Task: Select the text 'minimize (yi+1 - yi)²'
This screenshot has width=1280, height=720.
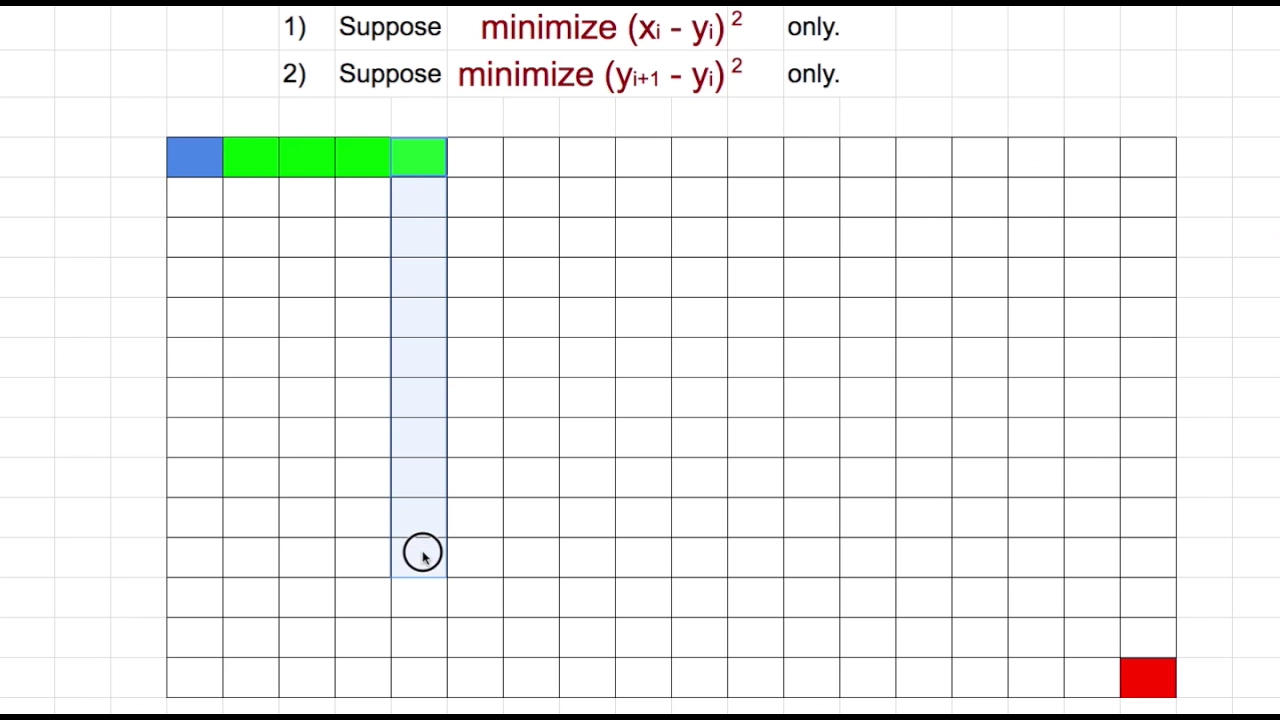Action: (x=600, y=74)
